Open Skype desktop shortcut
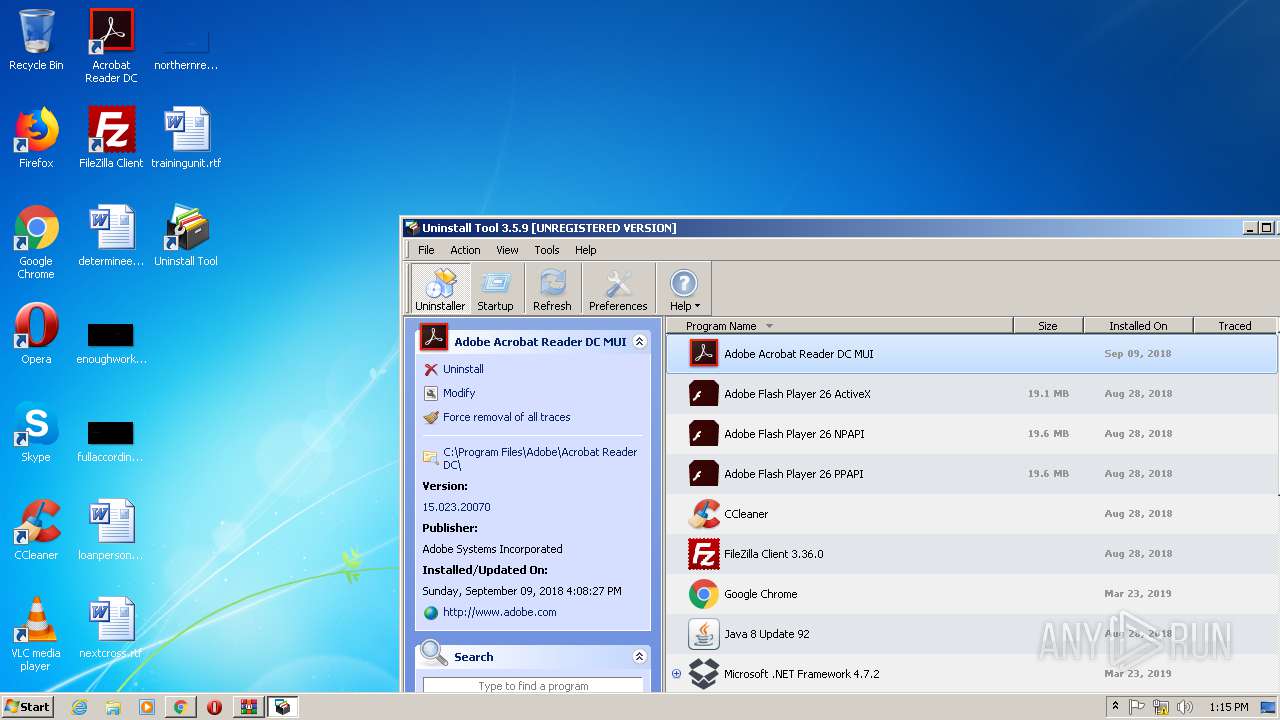The height and width of the screenshot is (720, 1280). [36, 432]
